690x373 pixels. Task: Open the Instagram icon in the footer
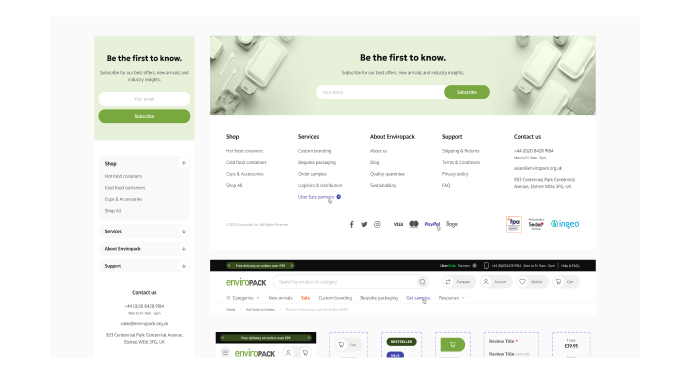377,224
